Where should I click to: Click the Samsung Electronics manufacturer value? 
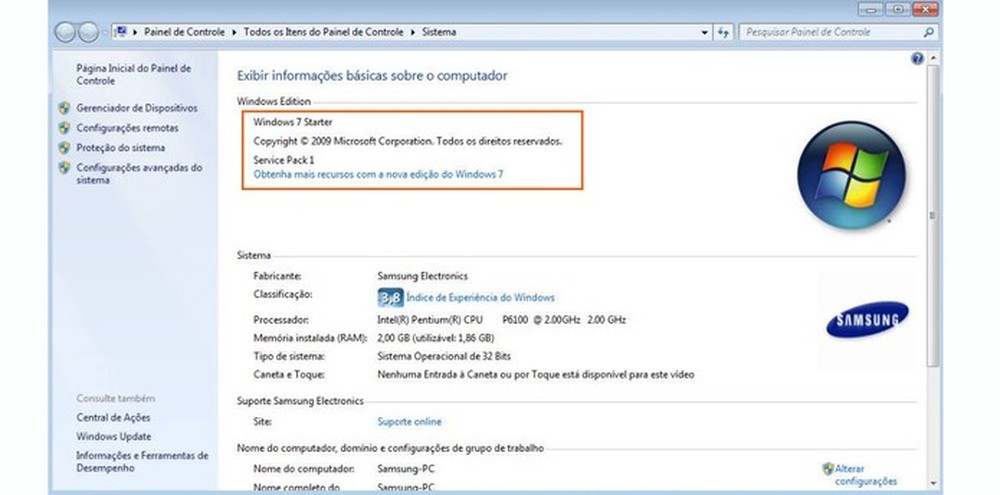422,276
